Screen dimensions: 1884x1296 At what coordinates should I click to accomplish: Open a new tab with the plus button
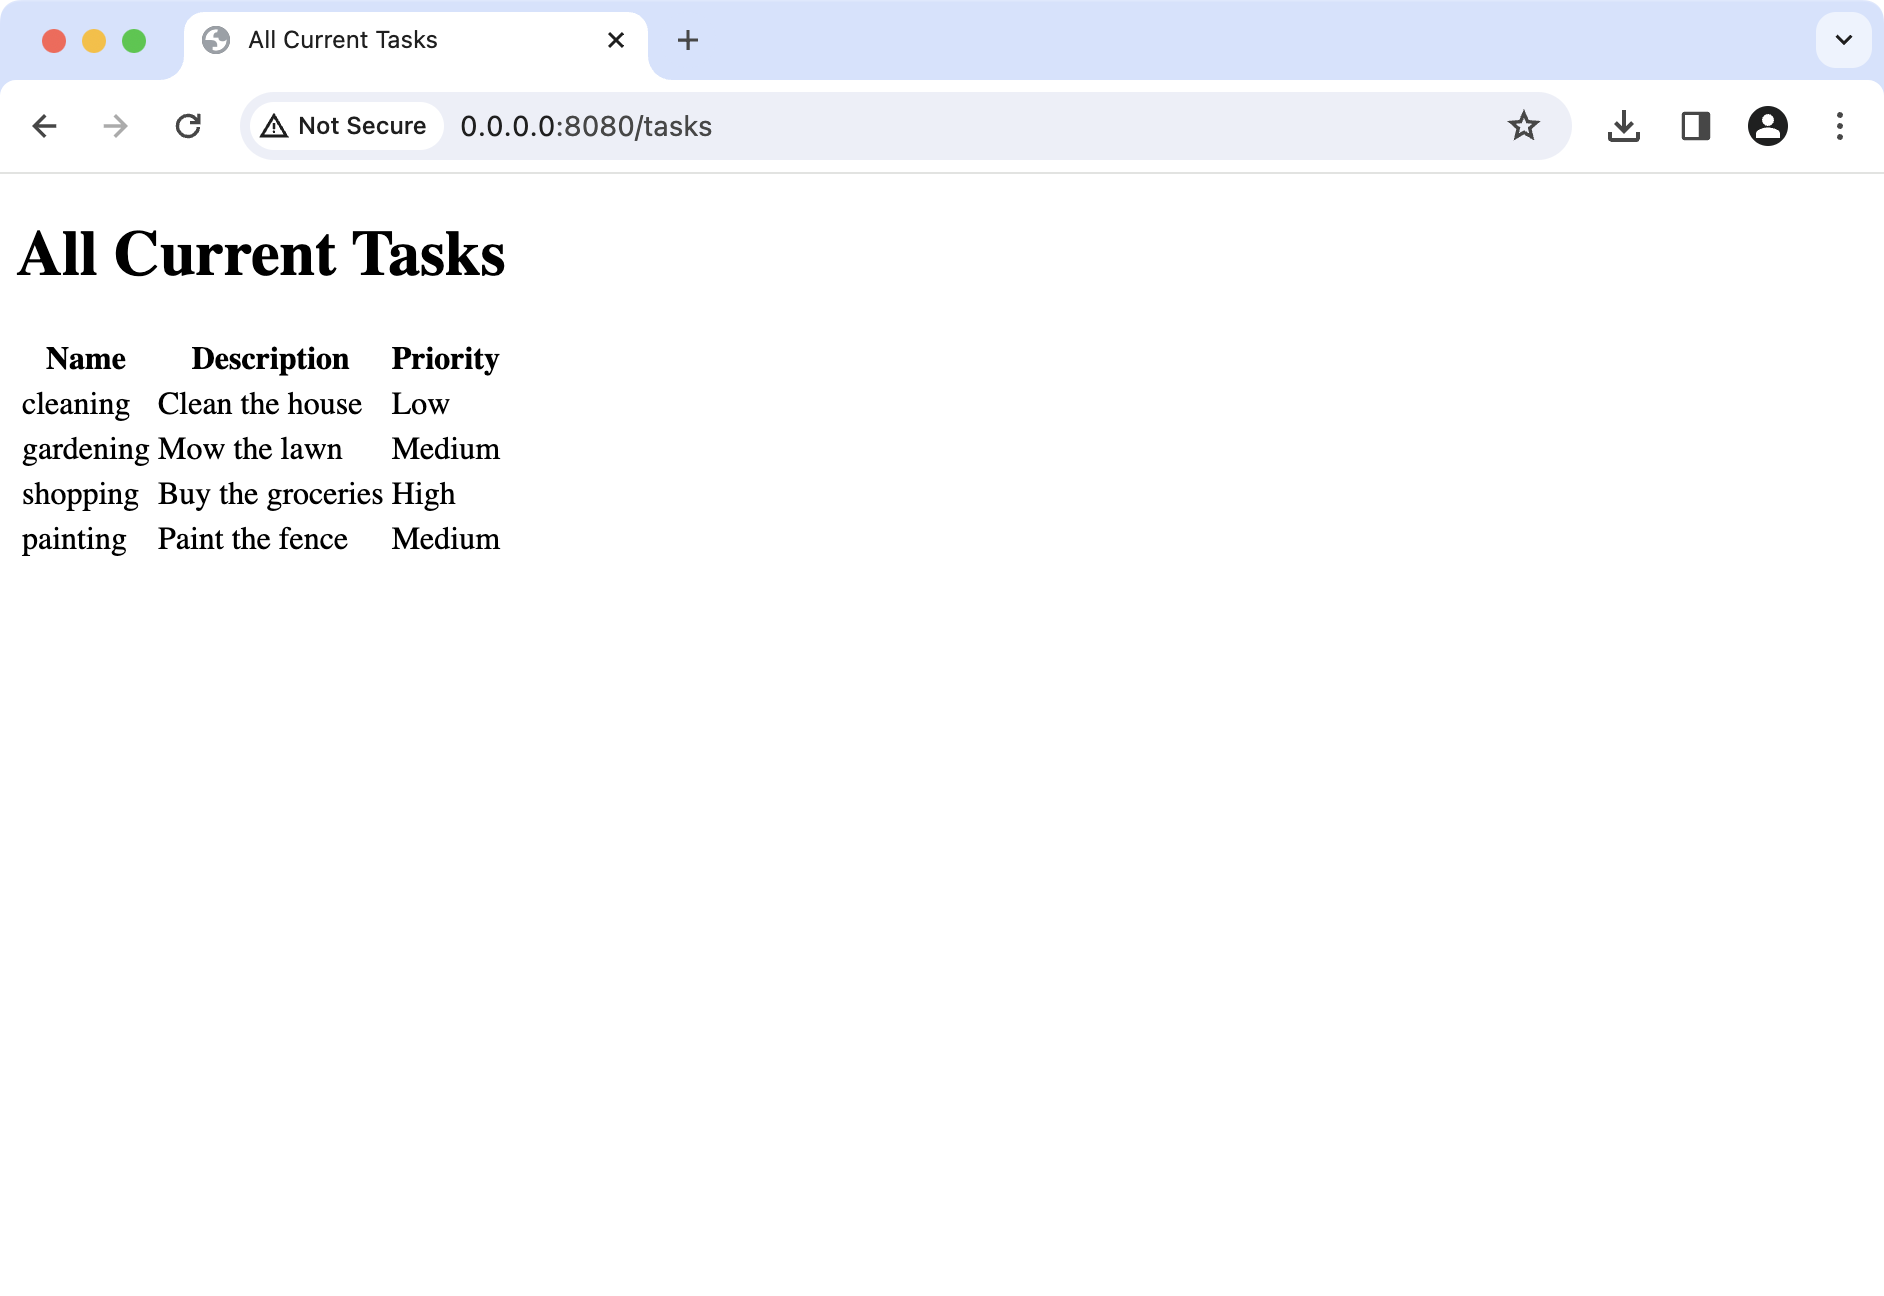pos(687,40)
